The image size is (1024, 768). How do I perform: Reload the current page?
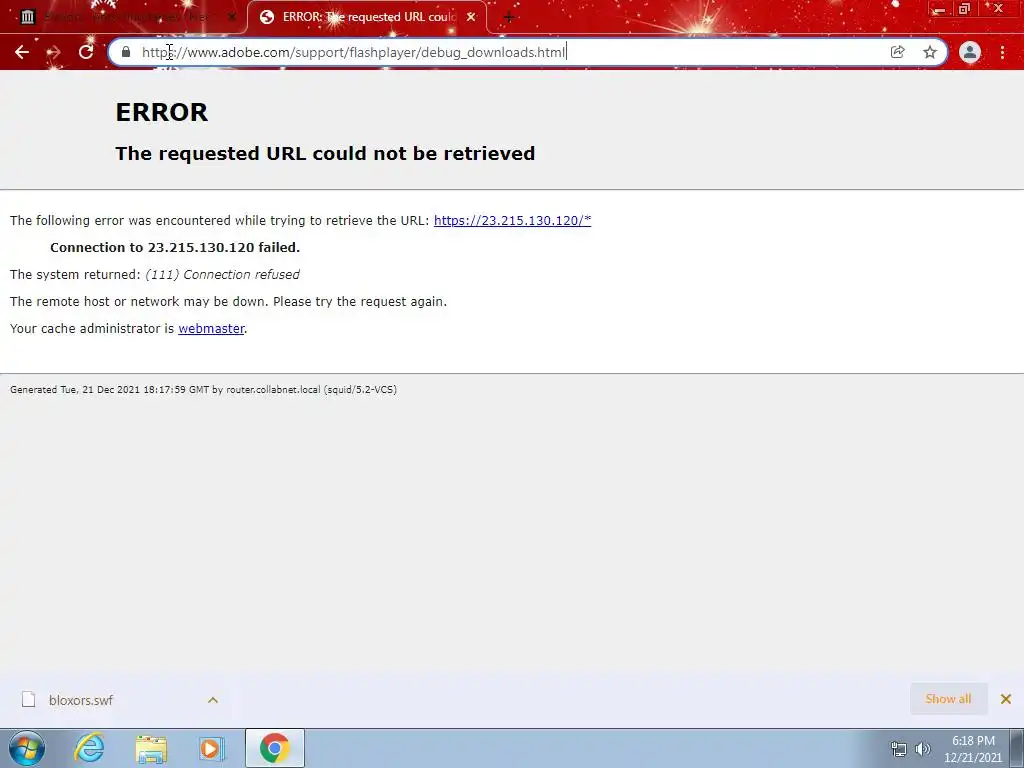tap(86, 52)
